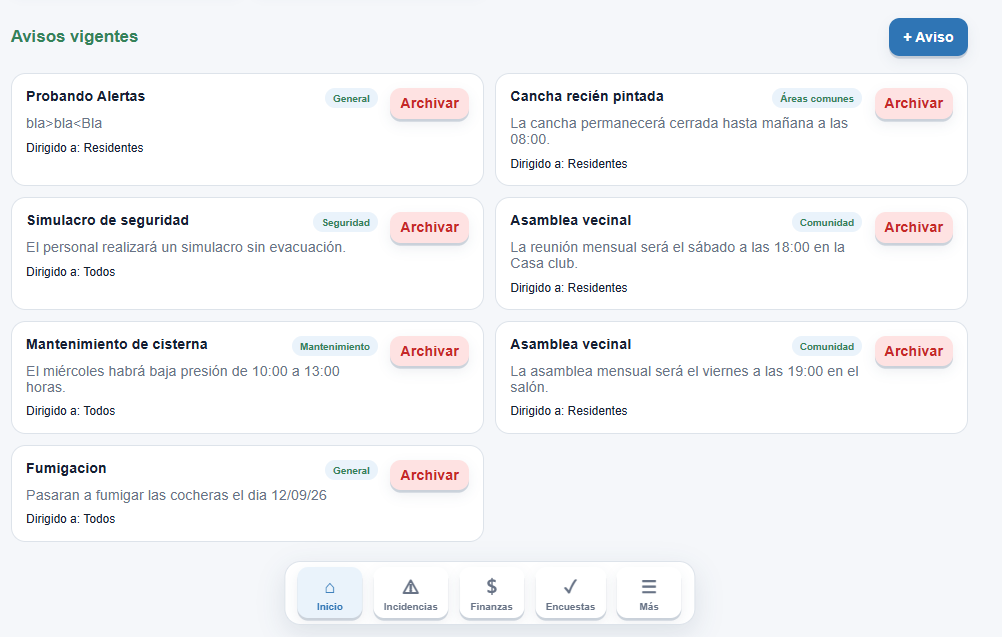Open the Mantenimiento de cisterna notice title

tap(117, 344)
